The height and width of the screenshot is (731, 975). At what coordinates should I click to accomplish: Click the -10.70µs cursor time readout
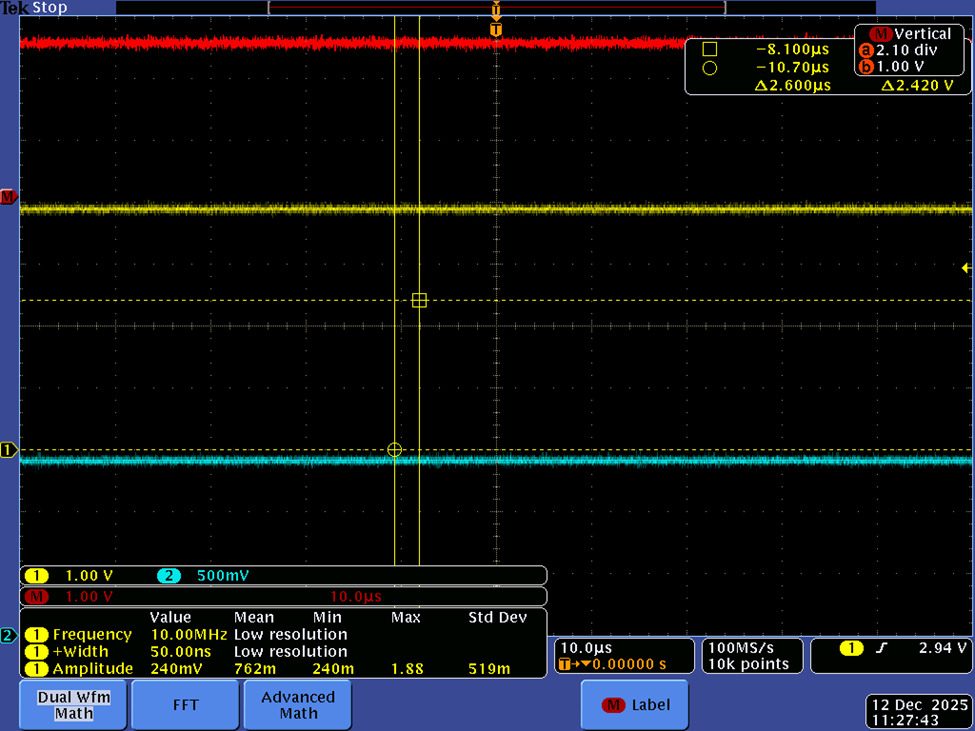click(793, 67)
